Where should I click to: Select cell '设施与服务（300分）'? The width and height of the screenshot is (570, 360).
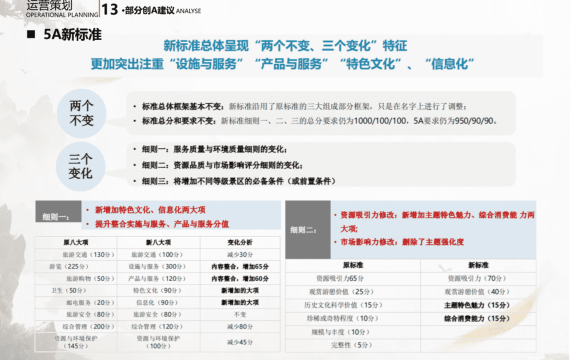(157, 267)
